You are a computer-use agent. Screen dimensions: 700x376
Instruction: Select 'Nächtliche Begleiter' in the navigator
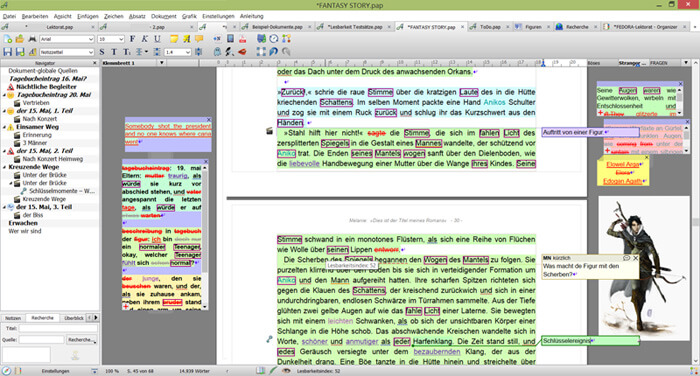46,87
